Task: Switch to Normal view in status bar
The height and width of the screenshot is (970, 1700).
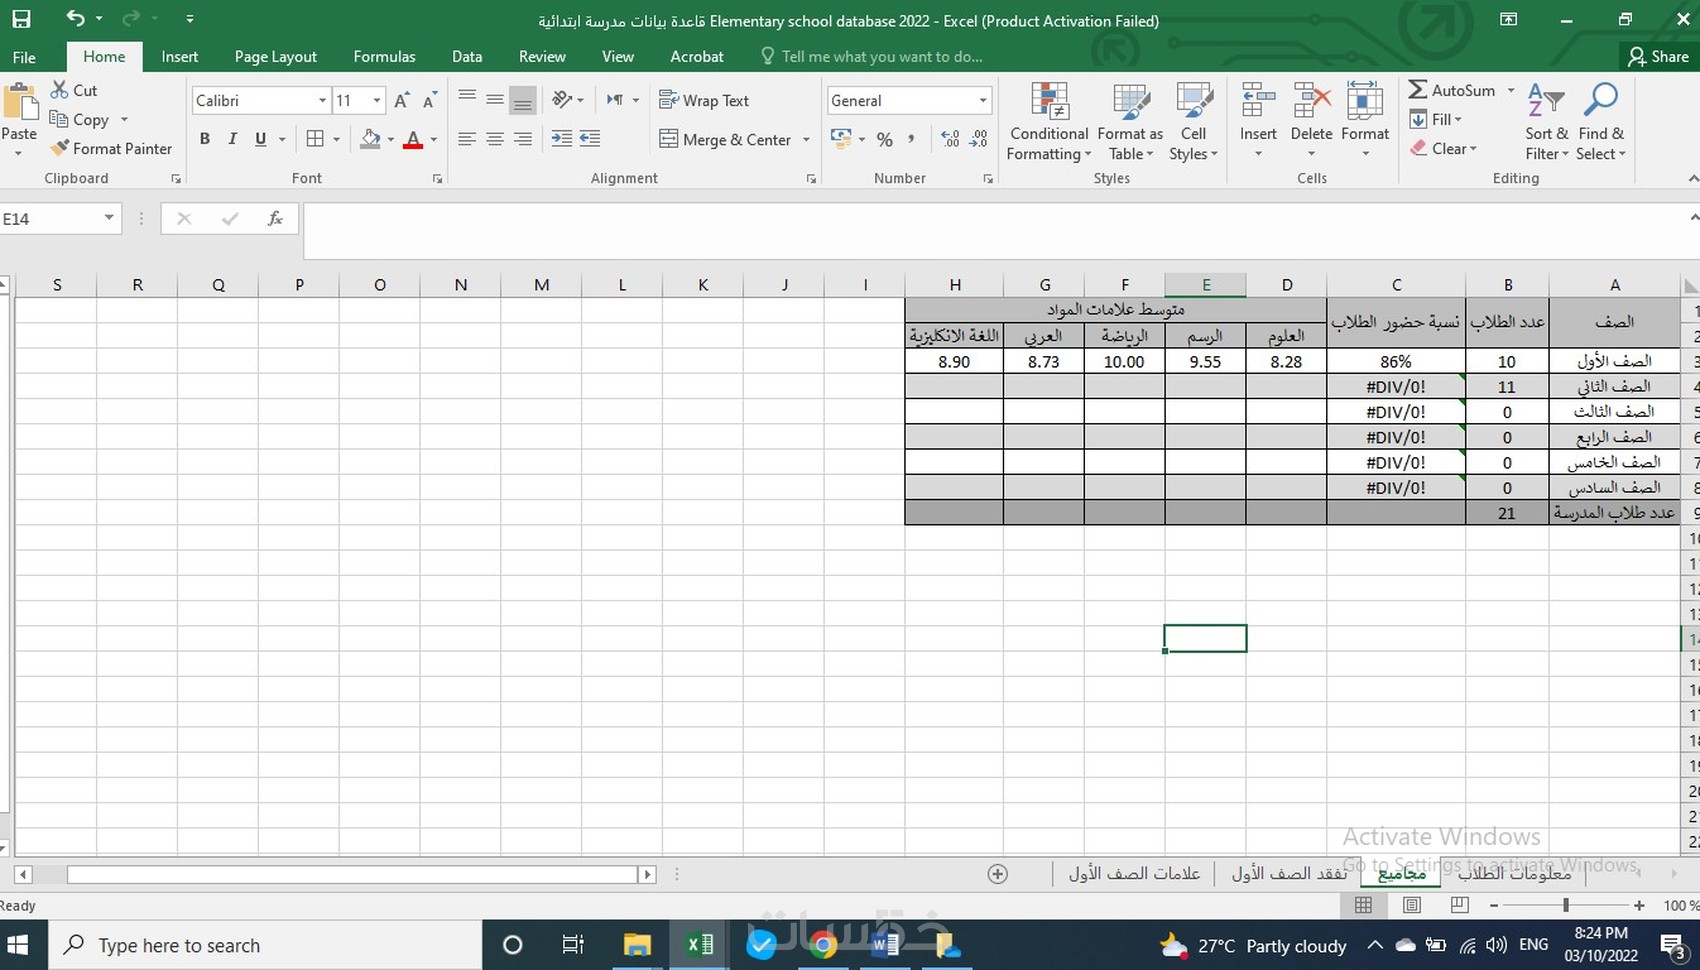Action: tap(1363, 905)
